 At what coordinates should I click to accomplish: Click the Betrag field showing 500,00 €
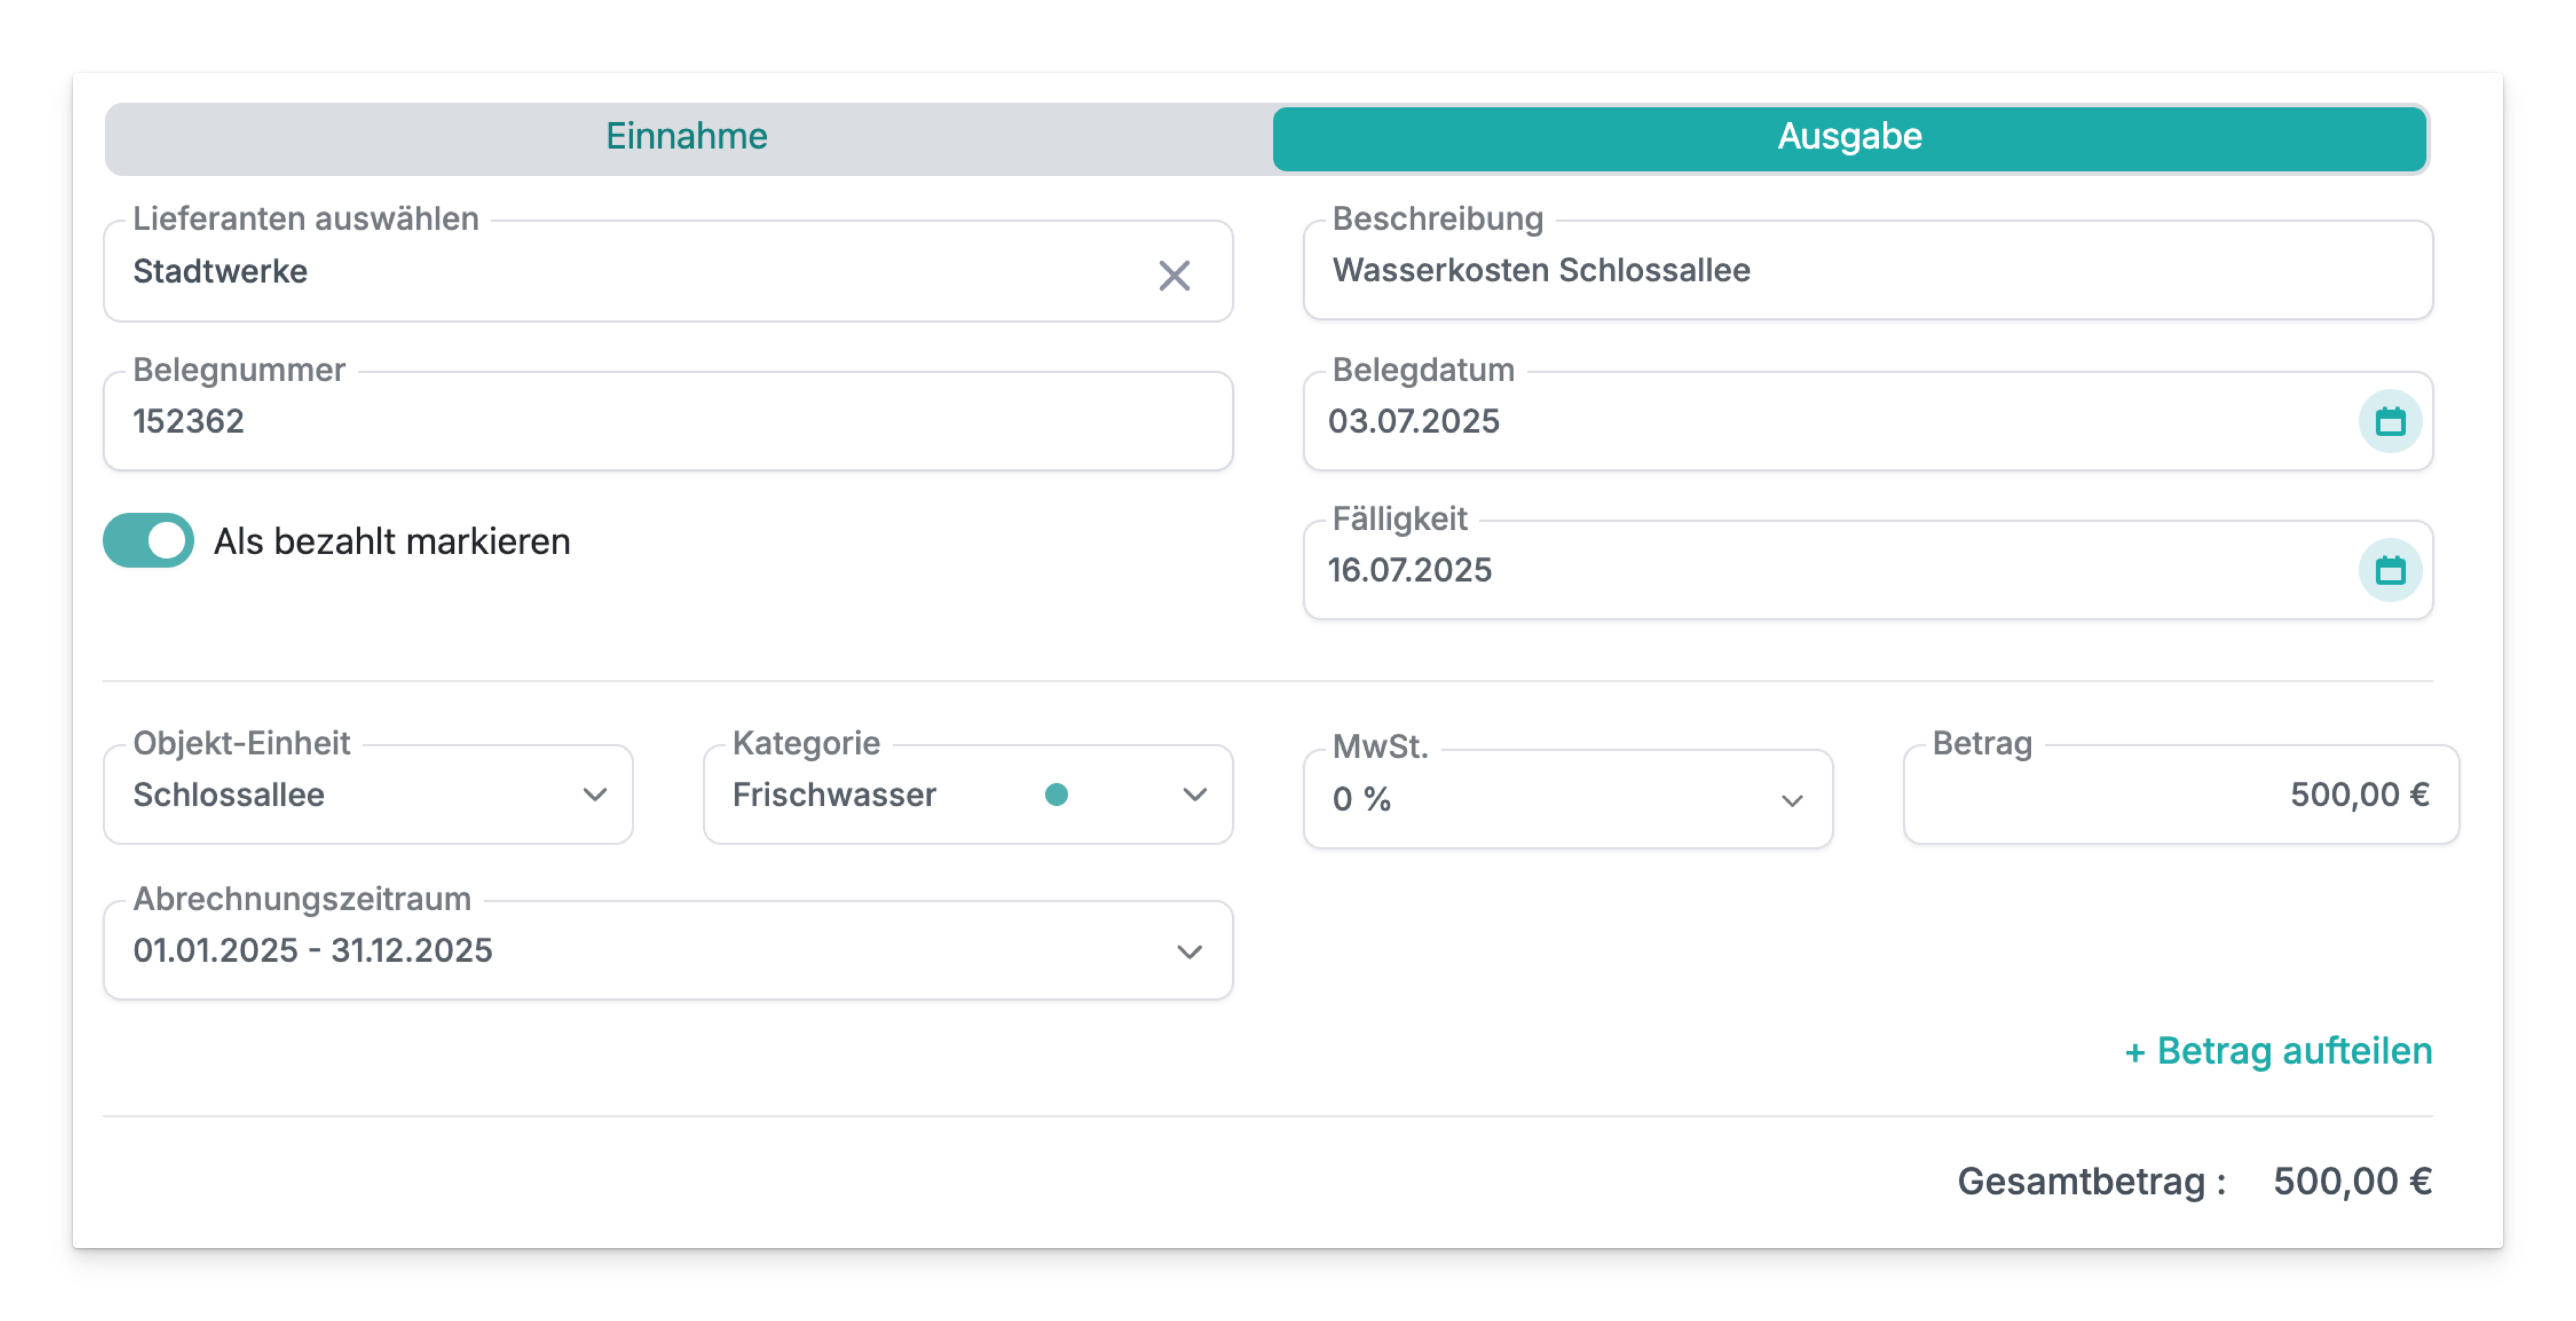click(2180, 795)
